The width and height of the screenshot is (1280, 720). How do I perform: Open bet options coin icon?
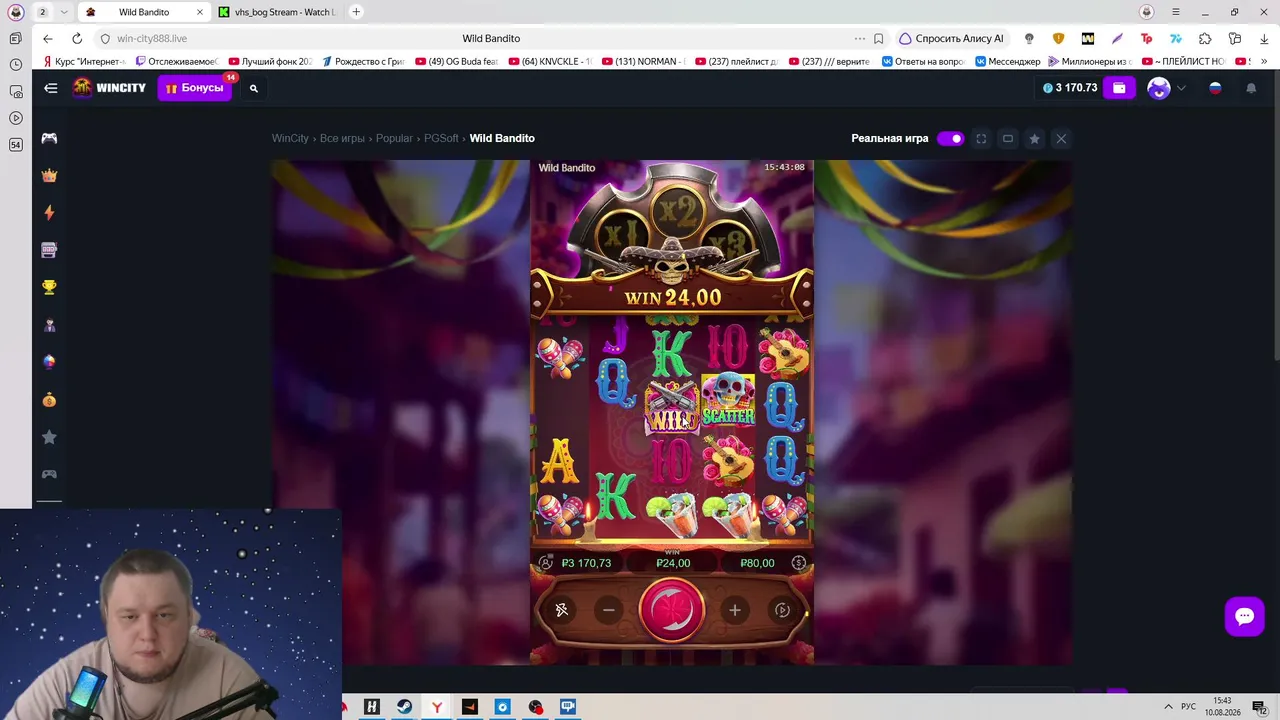799,563
